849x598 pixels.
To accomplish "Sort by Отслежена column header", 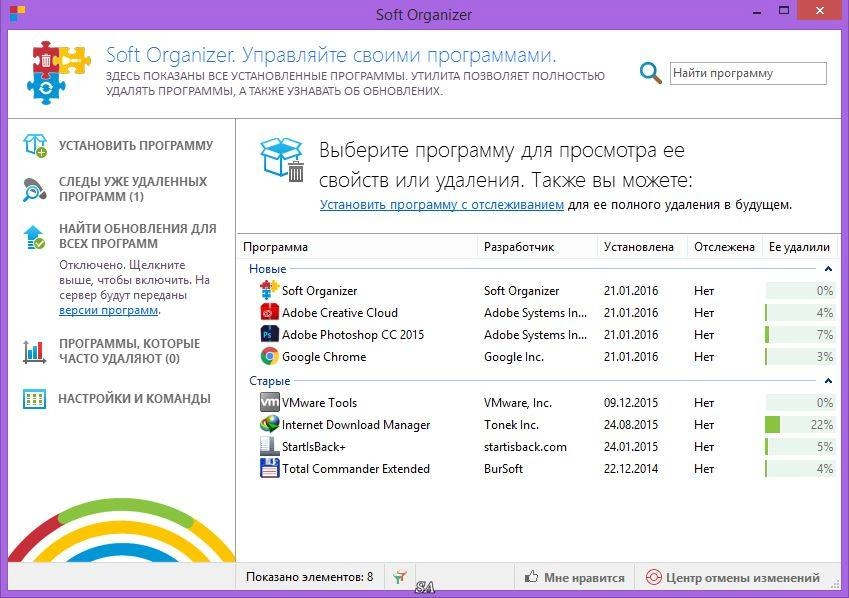I will (x=724, y=247).
